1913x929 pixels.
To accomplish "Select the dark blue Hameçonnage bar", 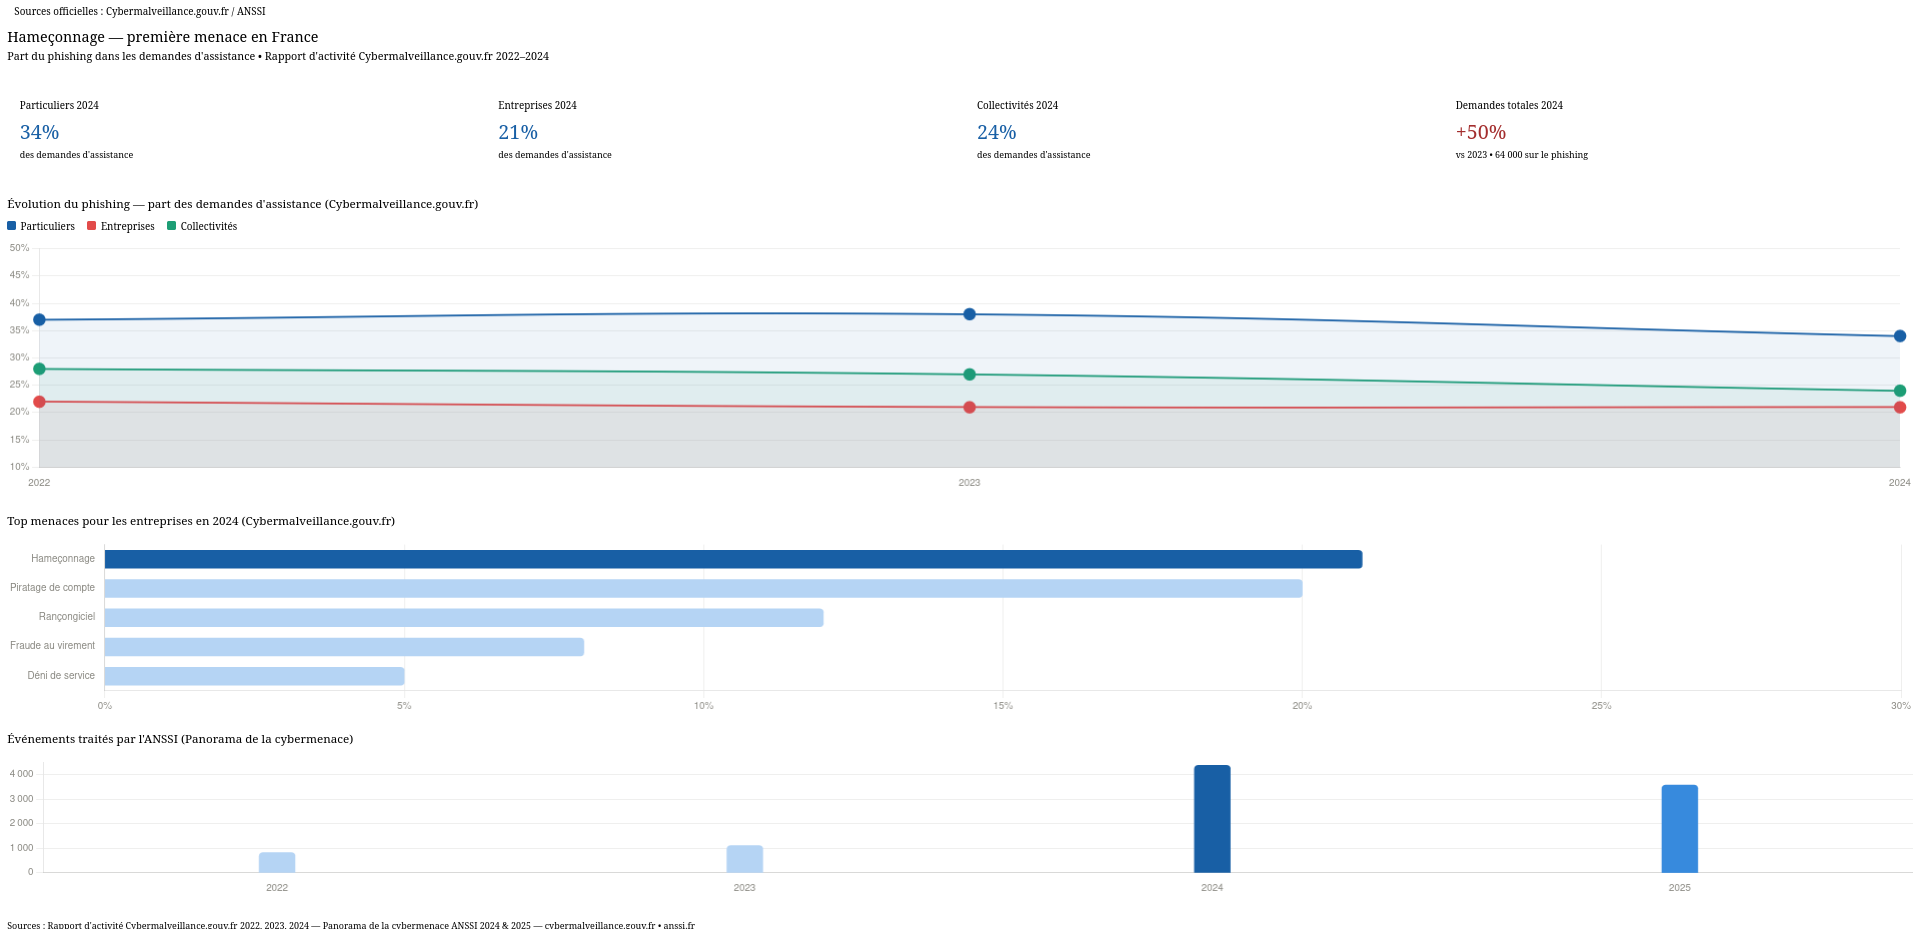I will [733, 559].
